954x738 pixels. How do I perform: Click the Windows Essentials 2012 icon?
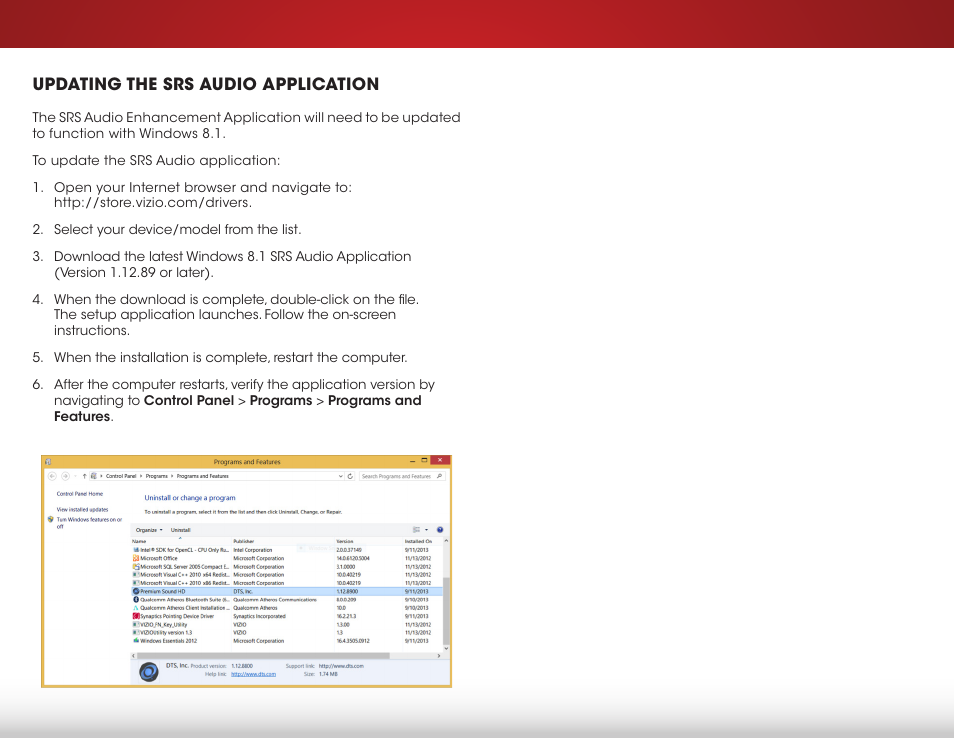tap(136, 641)
